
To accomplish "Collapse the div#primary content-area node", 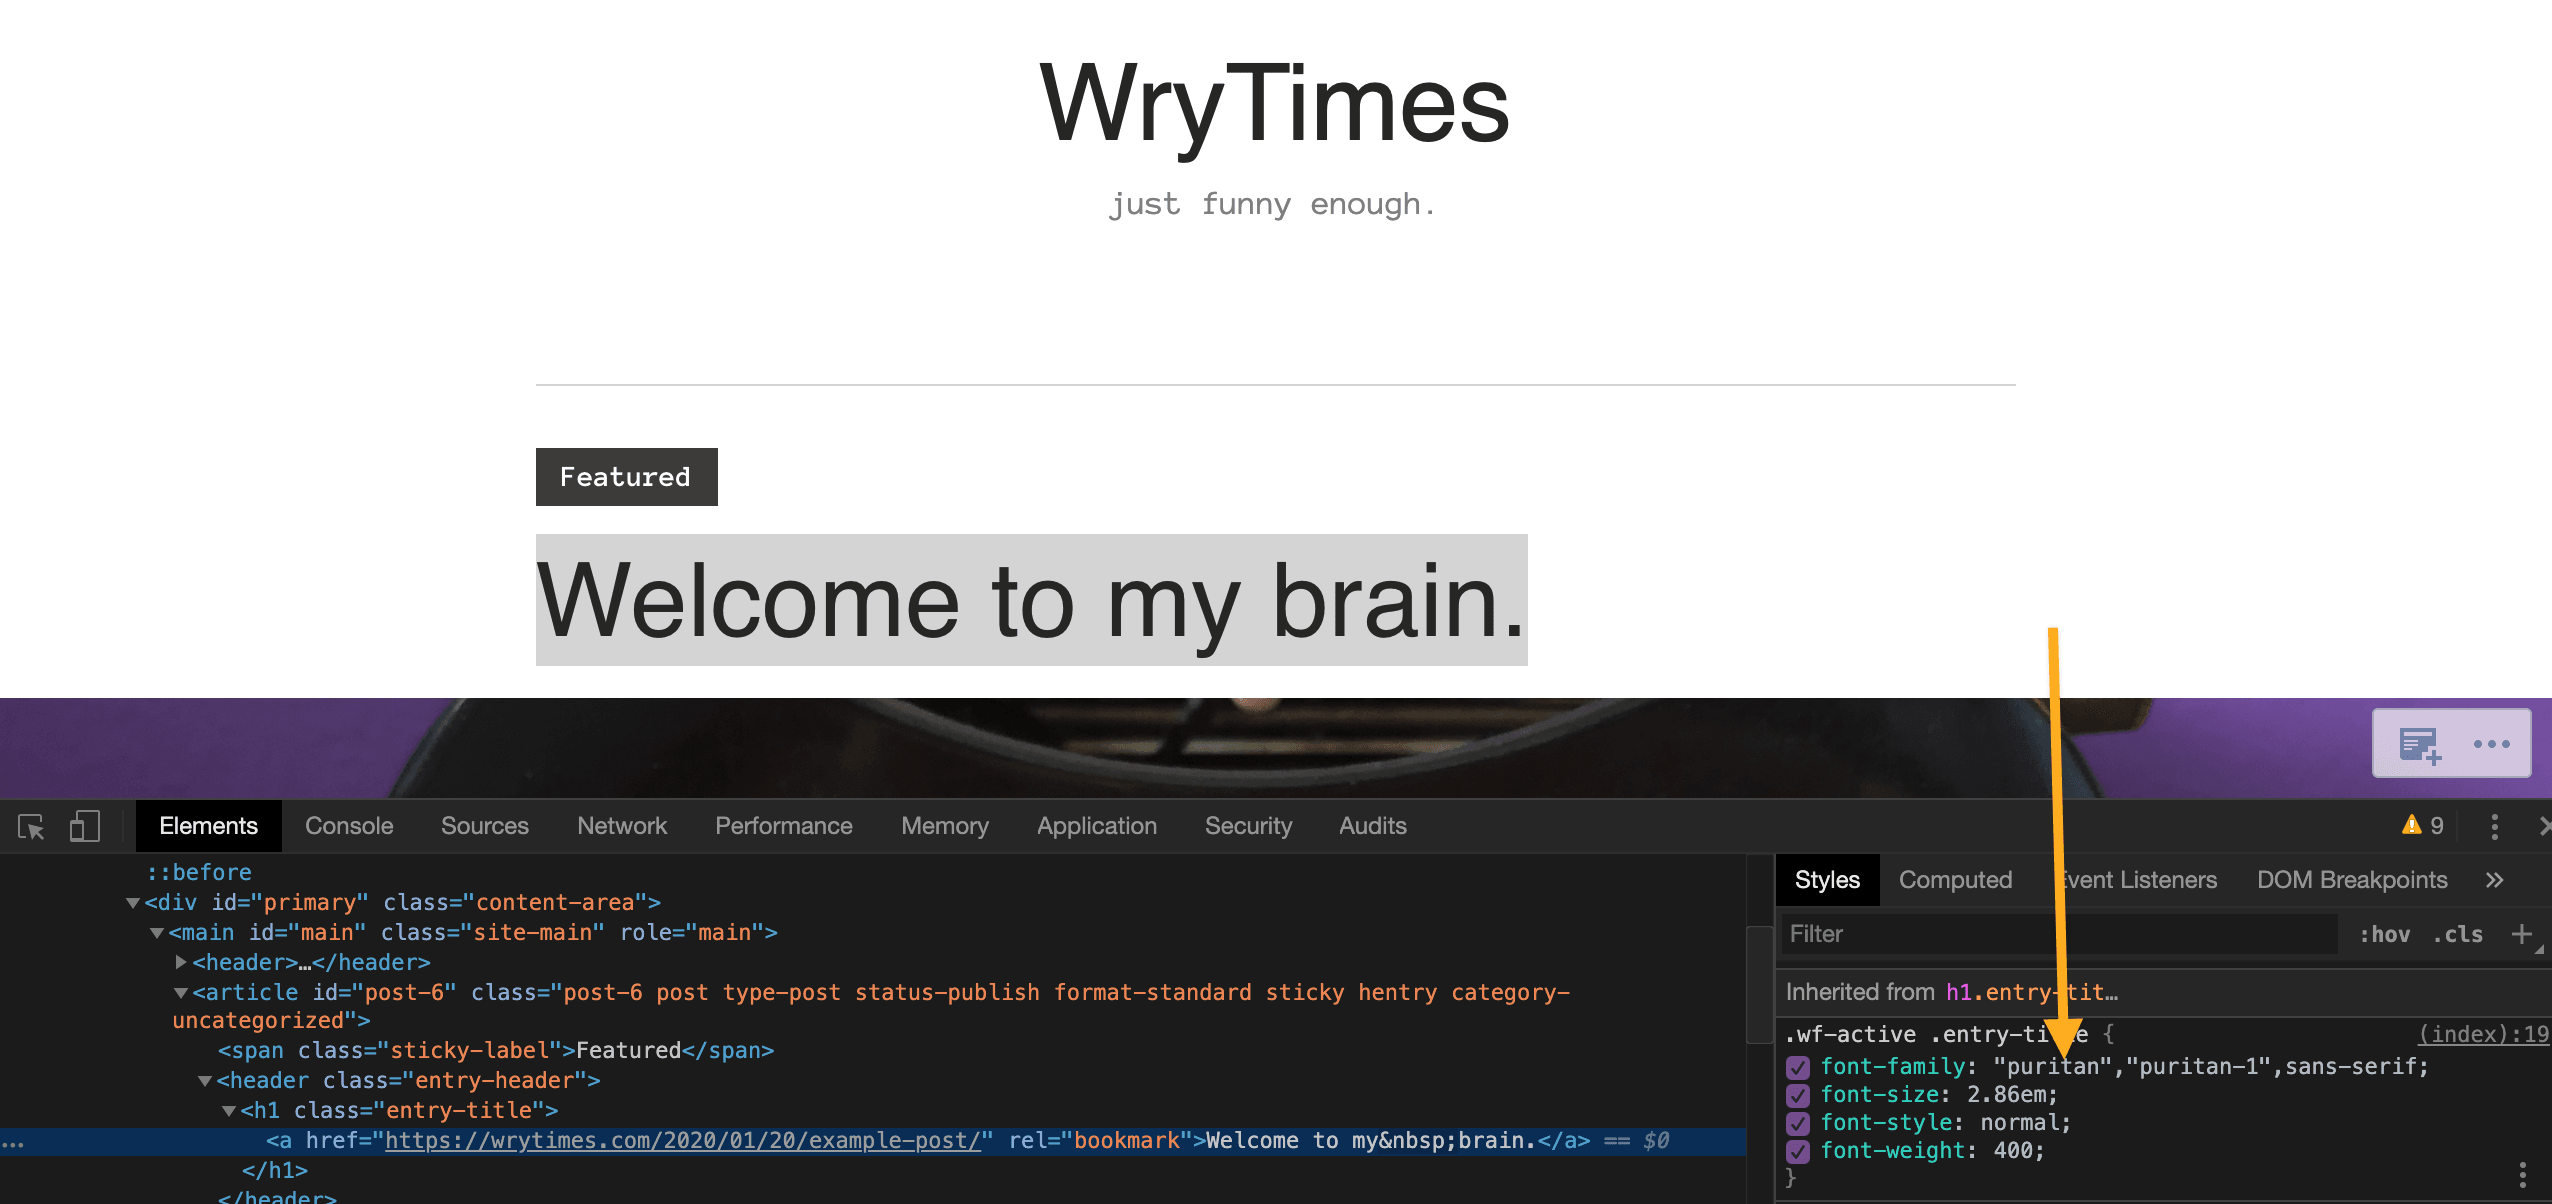I will [133, 903].
